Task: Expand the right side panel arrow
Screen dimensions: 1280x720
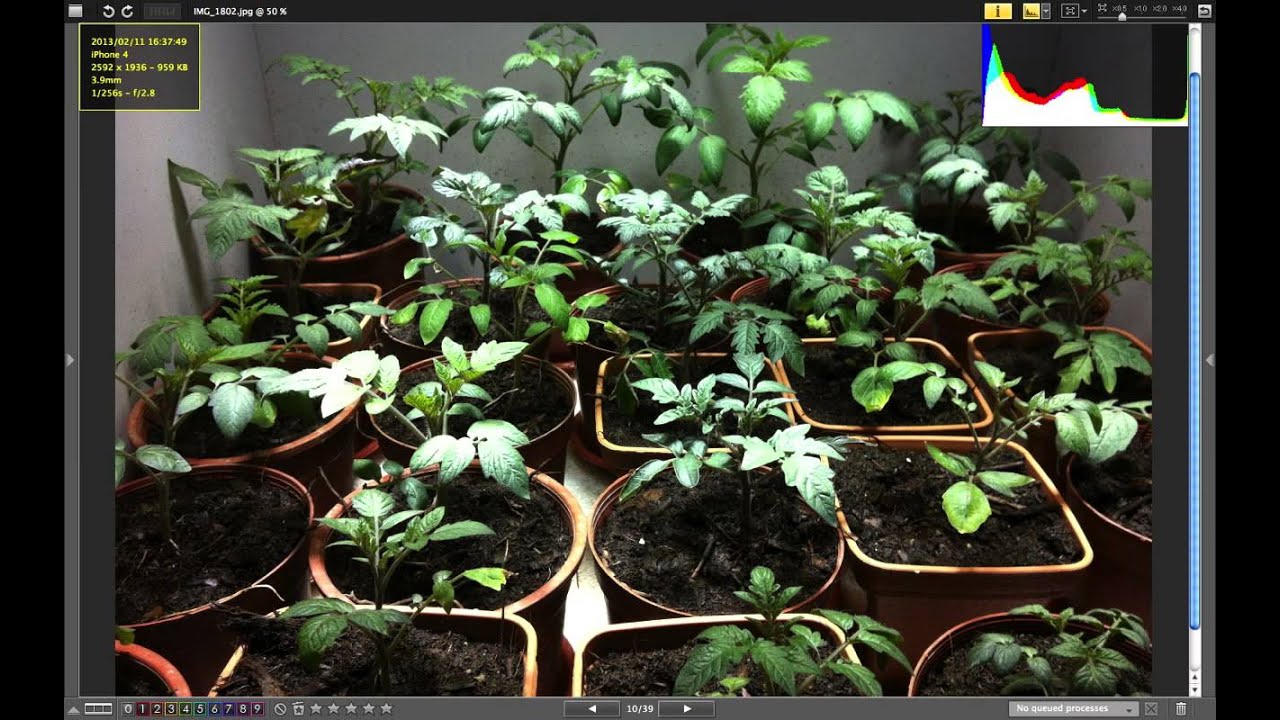Action: [1209, 359]
